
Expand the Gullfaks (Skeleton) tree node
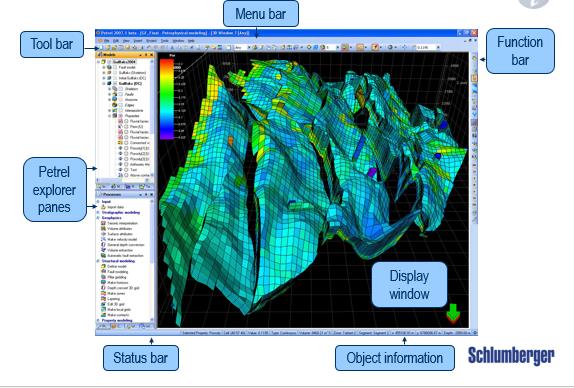[104, 73]
